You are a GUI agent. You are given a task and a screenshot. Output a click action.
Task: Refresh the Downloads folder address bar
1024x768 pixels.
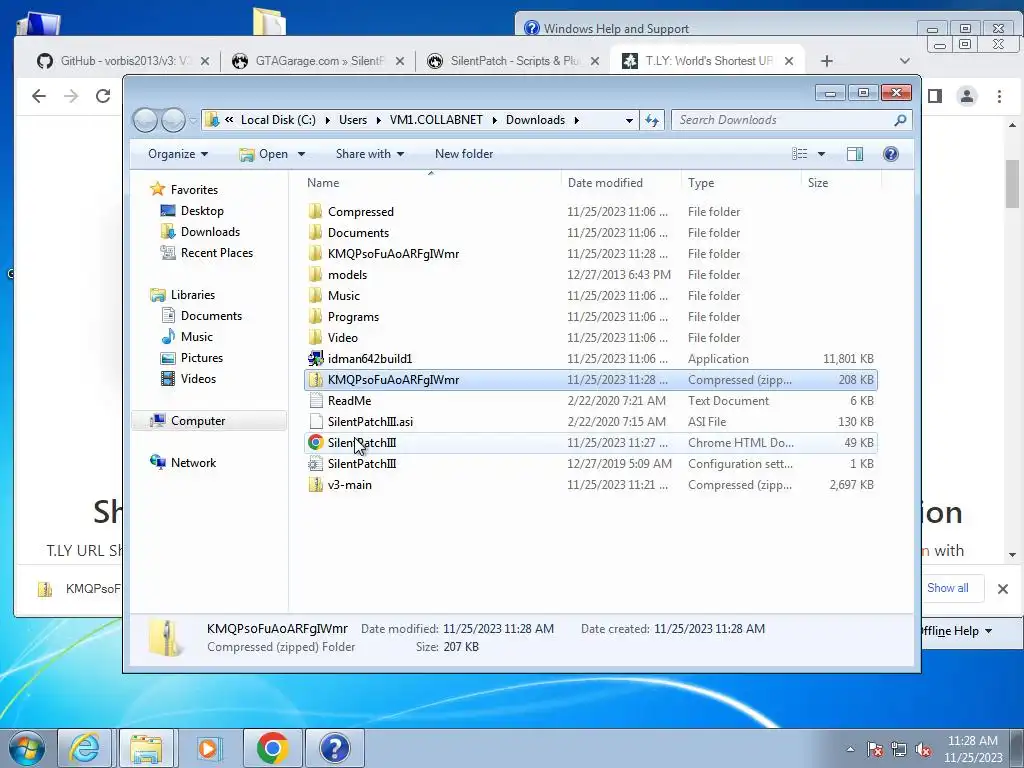coord(652,120)
